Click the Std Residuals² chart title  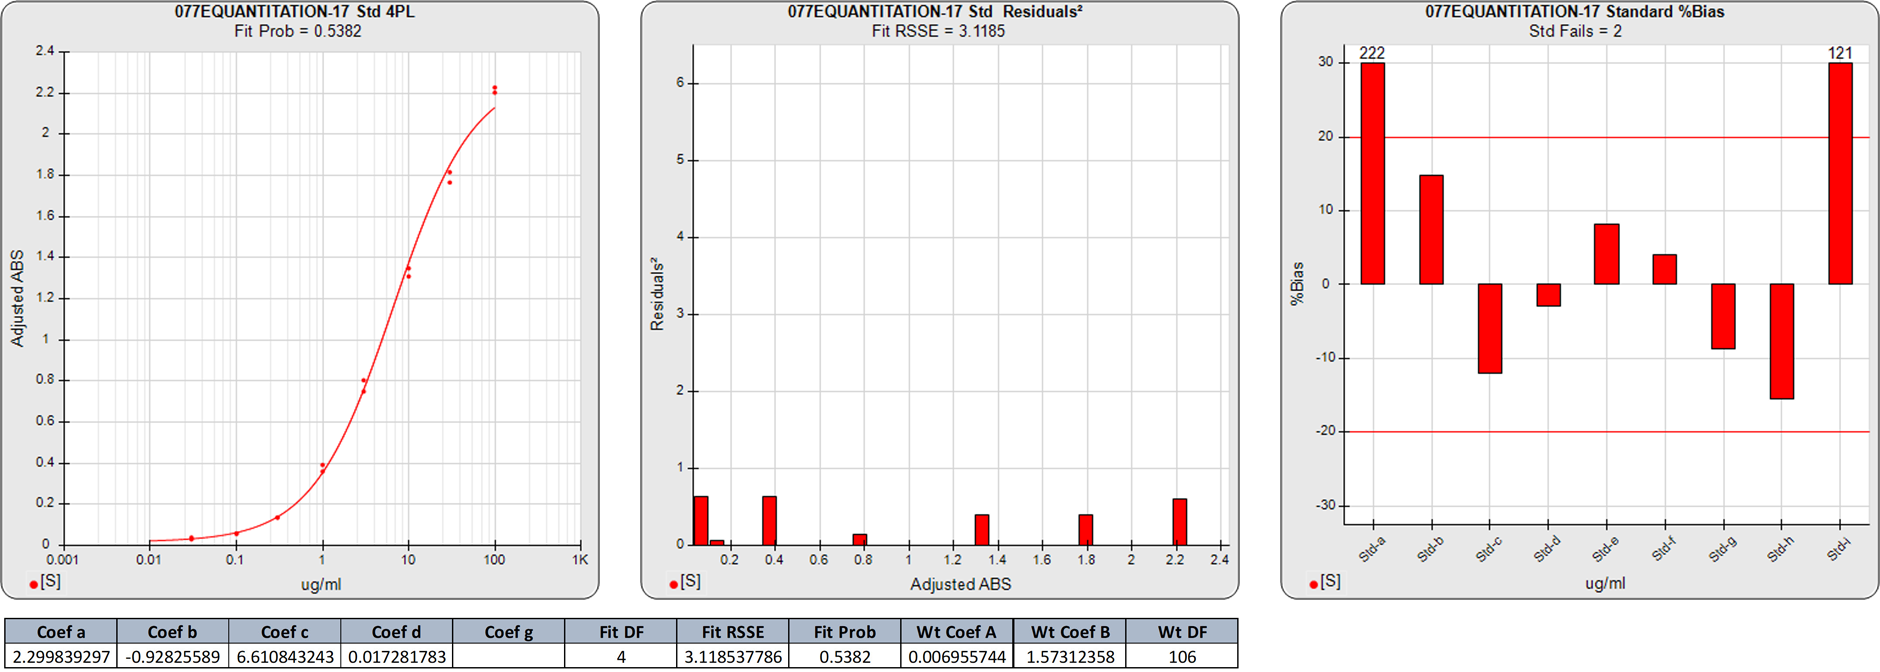[935, 12]
